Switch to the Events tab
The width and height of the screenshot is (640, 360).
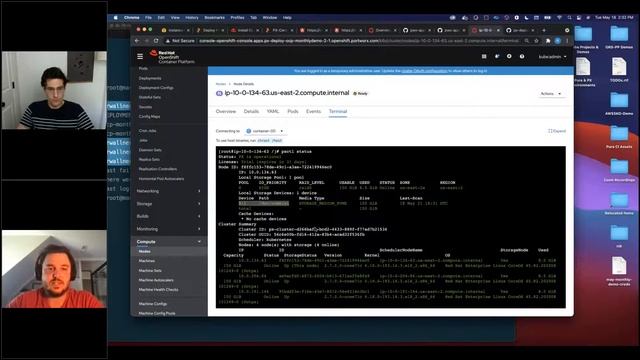coord(313,111)
